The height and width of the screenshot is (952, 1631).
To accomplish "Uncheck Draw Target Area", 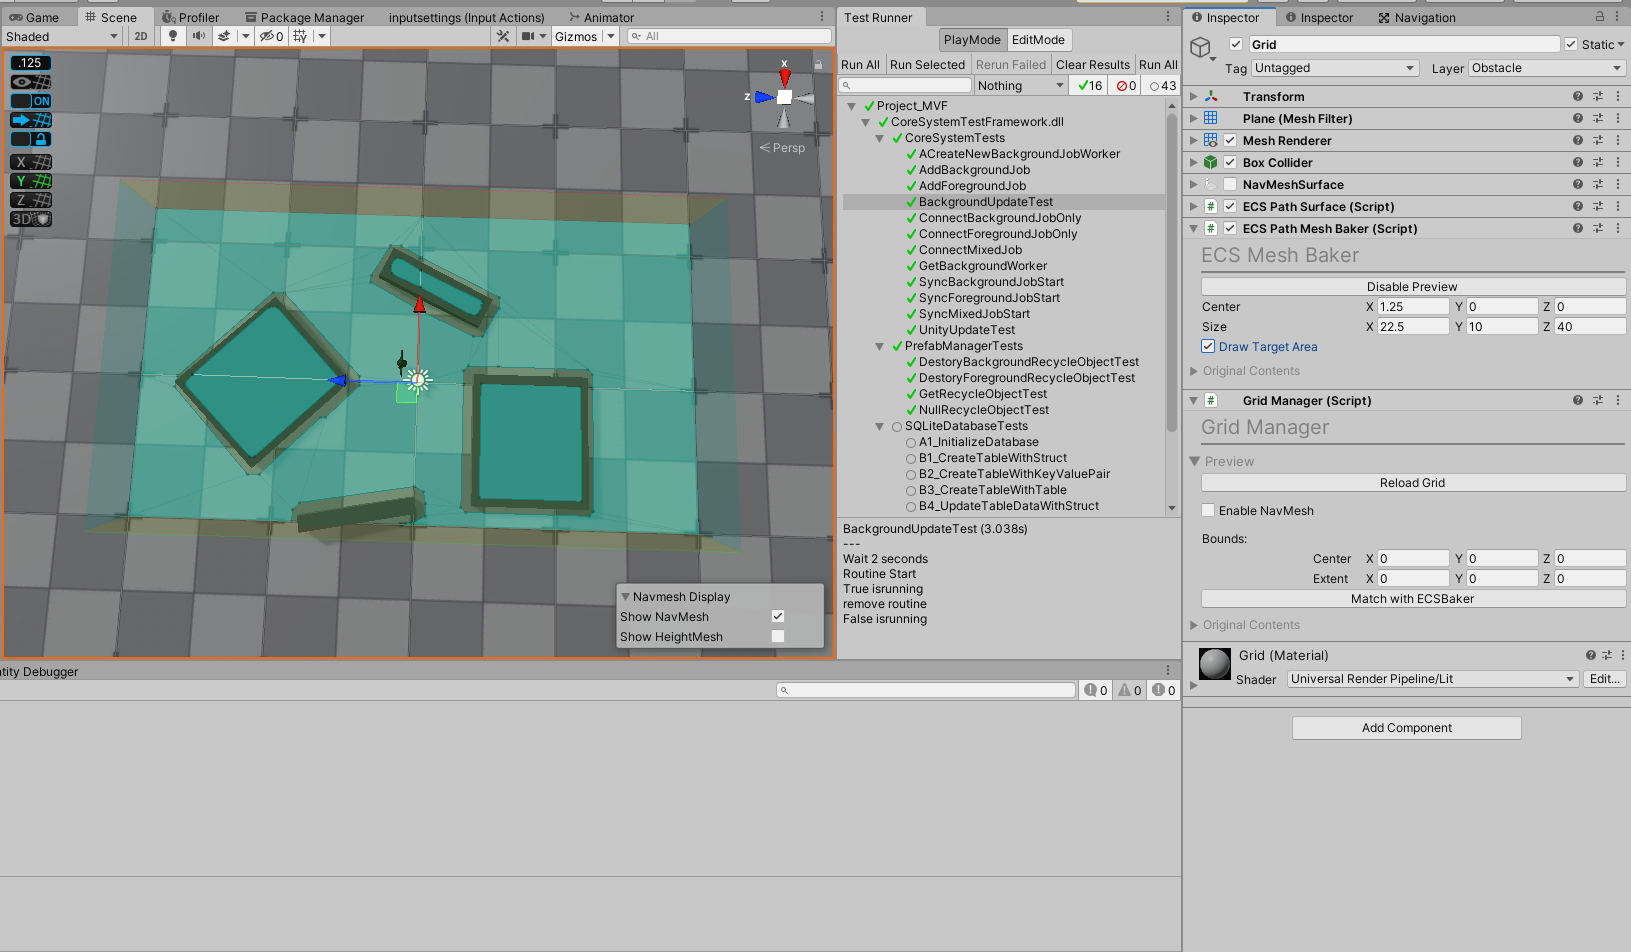I will (x=1208, y=347).
